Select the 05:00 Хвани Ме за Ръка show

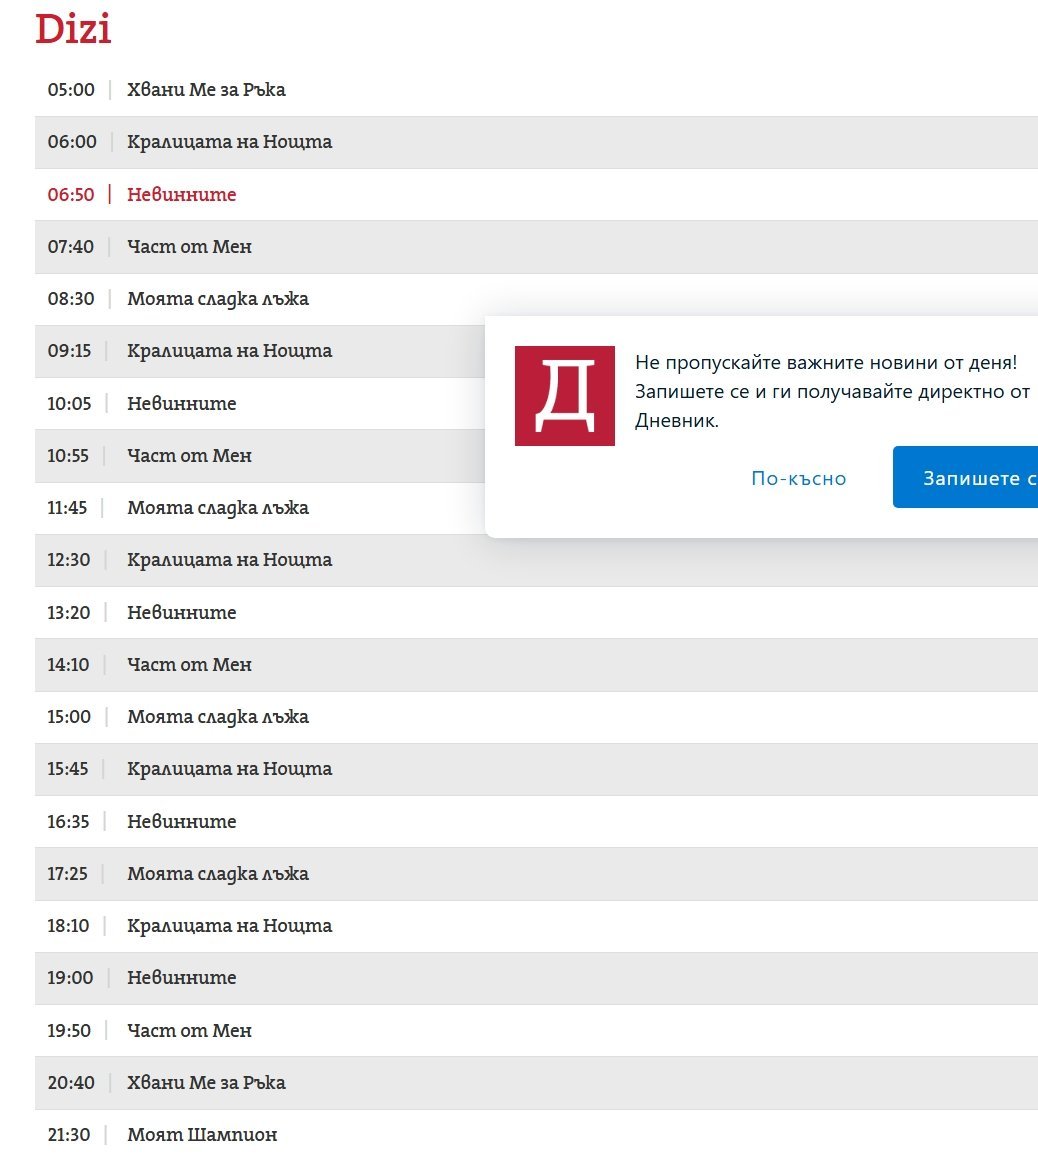click(205, 90)
